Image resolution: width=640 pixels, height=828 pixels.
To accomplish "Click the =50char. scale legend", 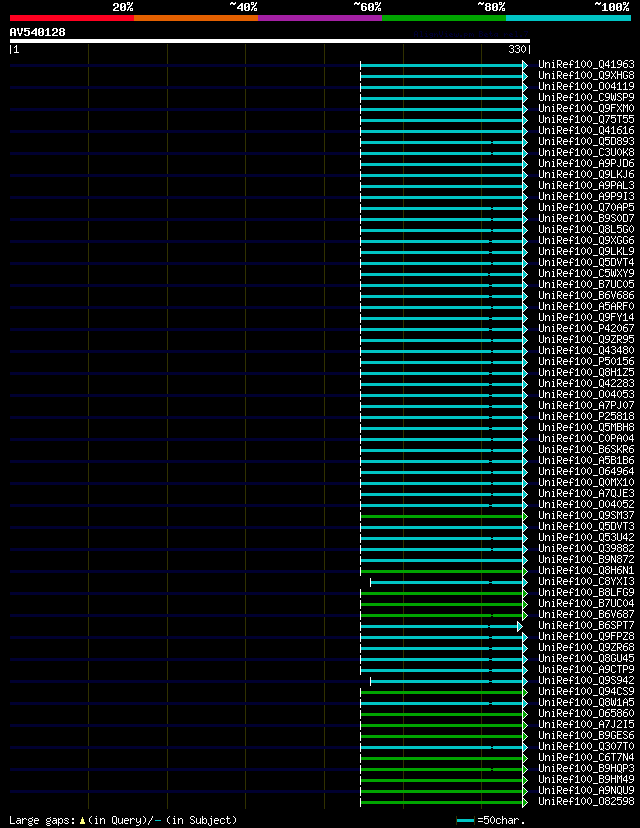I will click(491, 821).
